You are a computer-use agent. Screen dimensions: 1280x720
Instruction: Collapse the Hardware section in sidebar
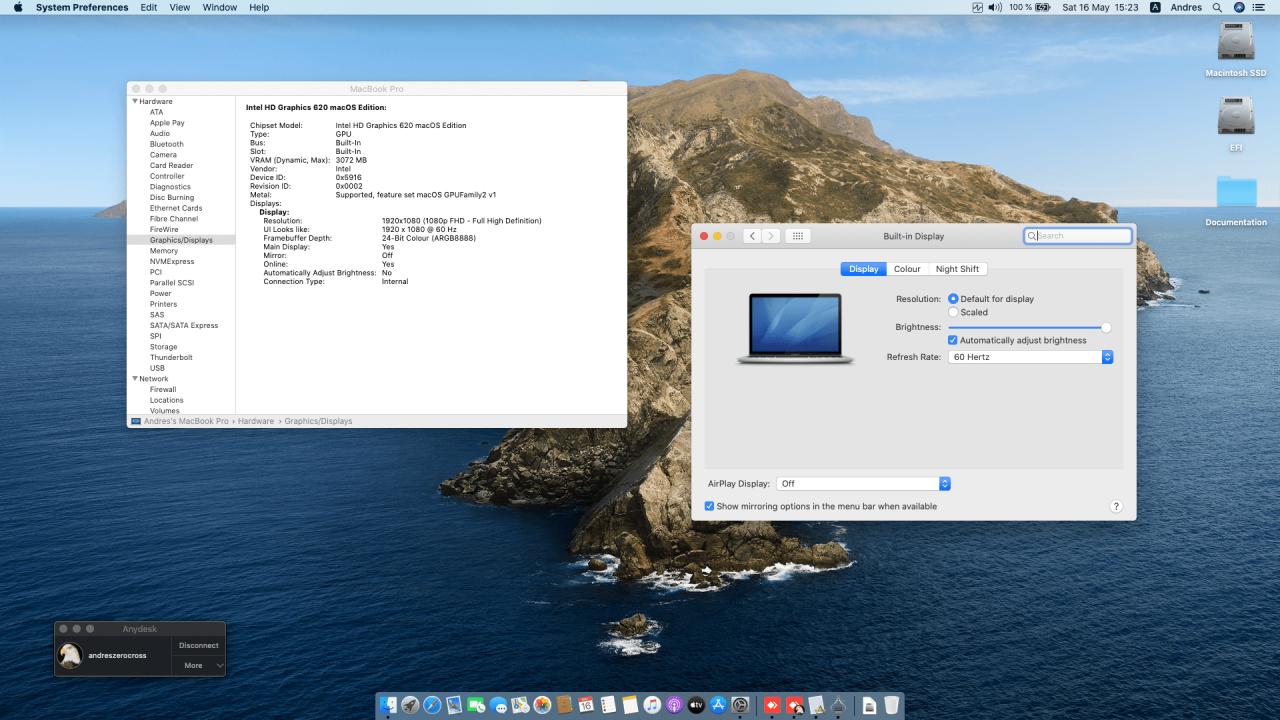135,101
